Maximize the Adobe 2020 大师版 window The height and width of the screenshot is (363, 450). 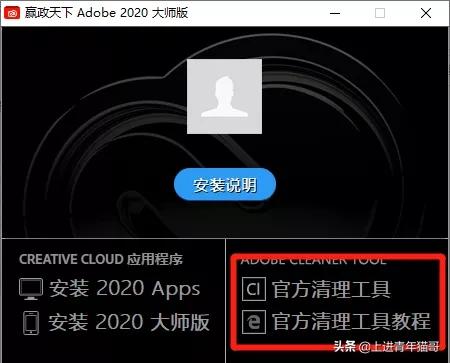coord(380,13)
